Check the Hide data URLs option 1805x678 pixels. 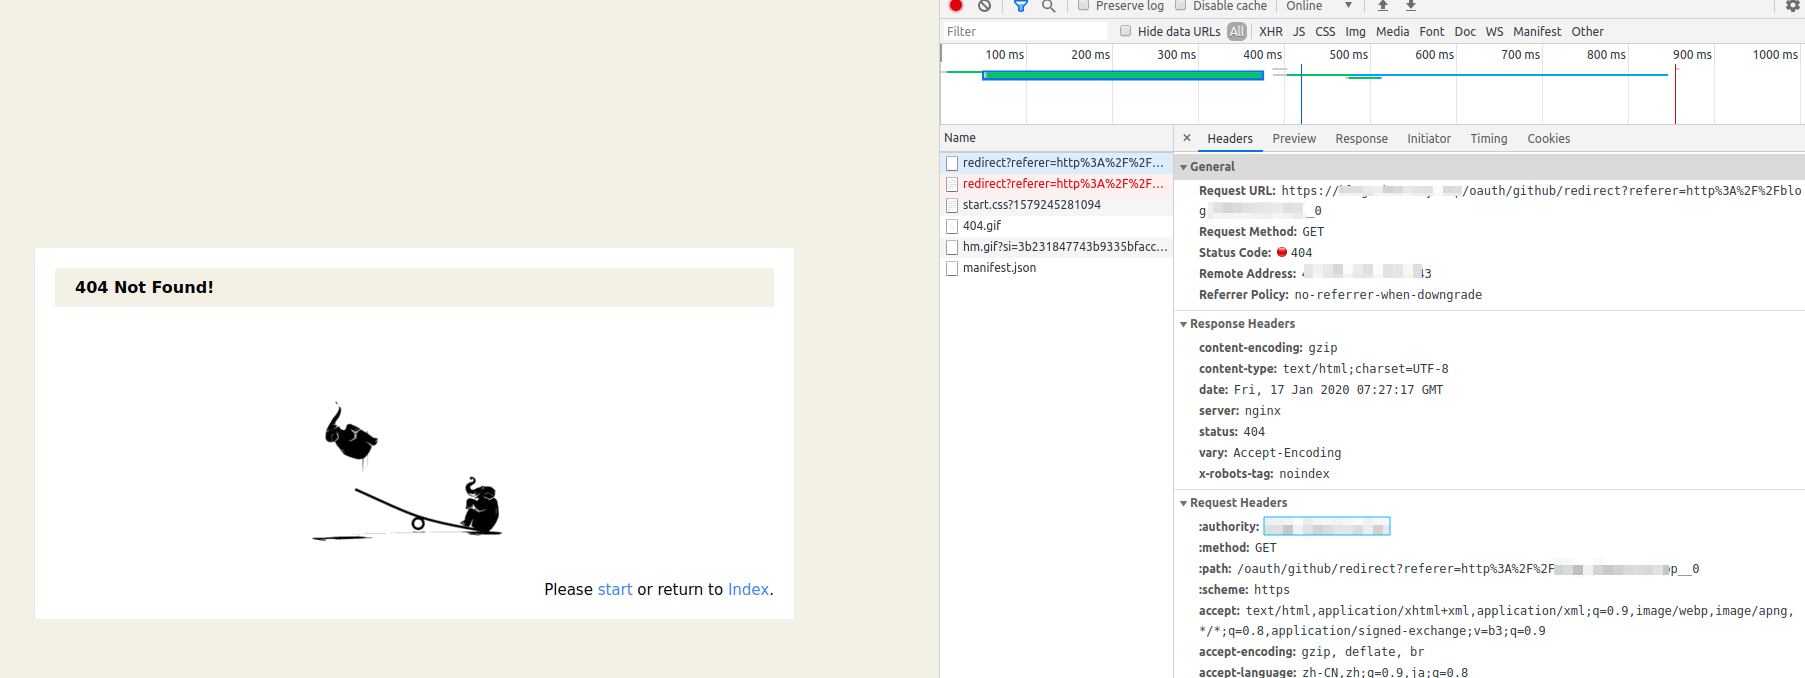coord(1126,31)
